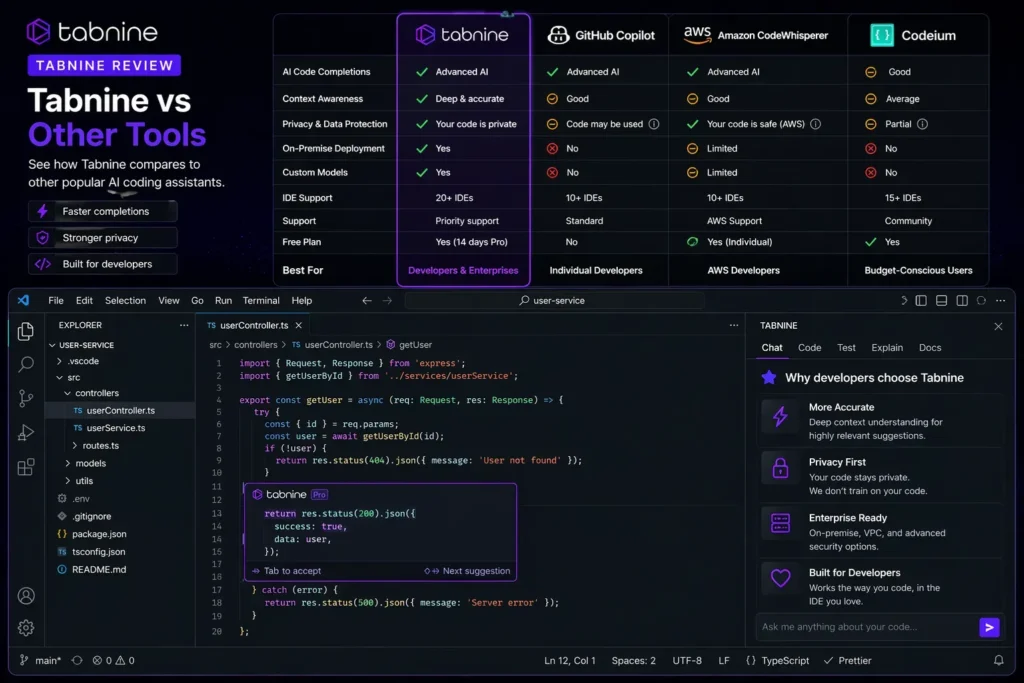The image size is (1024, 683).
Task: Open the Search activity bar icon
Action: click(x=25, y=364)
